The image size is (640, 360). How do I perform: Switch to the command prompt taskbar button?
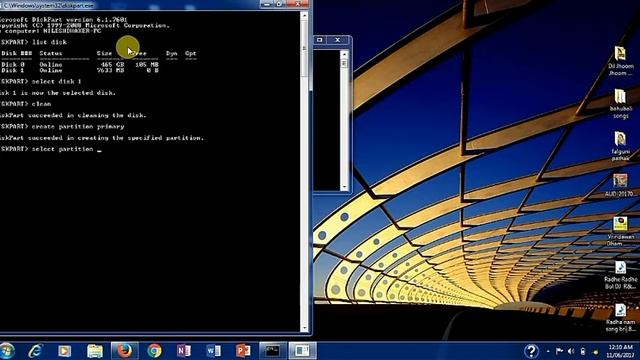(x=272, y=351)
